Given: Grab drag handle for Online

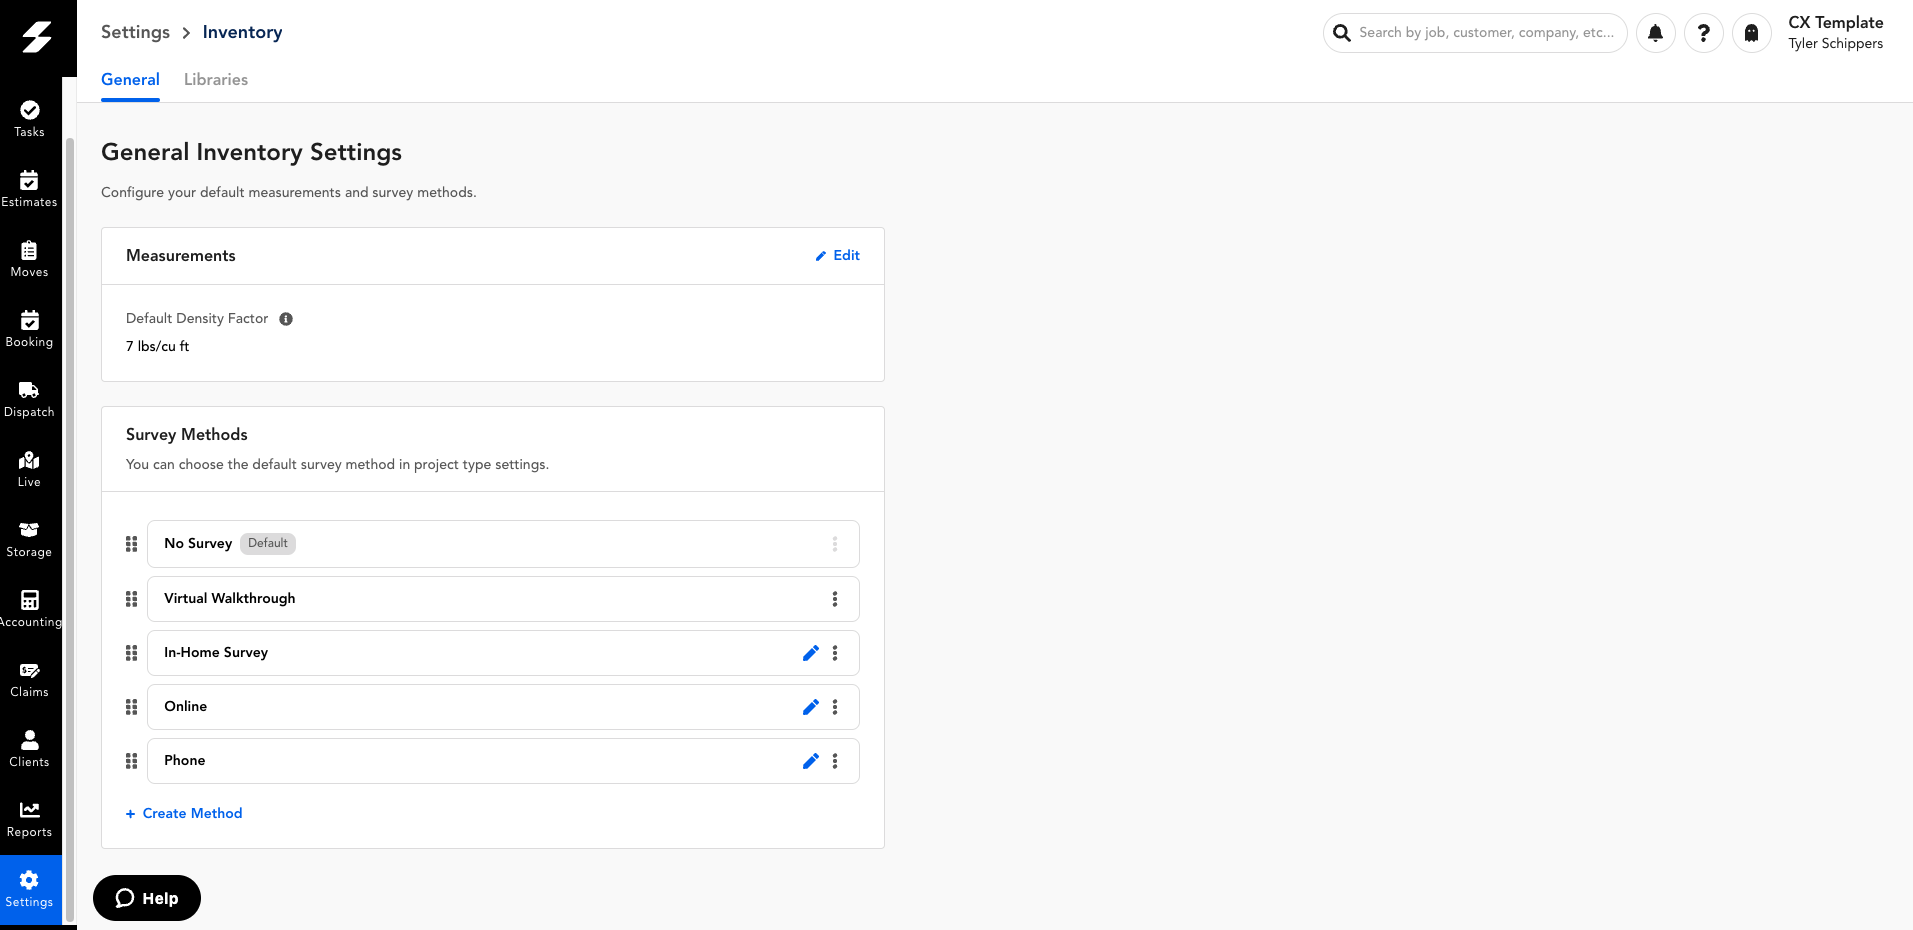Looking at the screenshot, I should tap(131, 707).
